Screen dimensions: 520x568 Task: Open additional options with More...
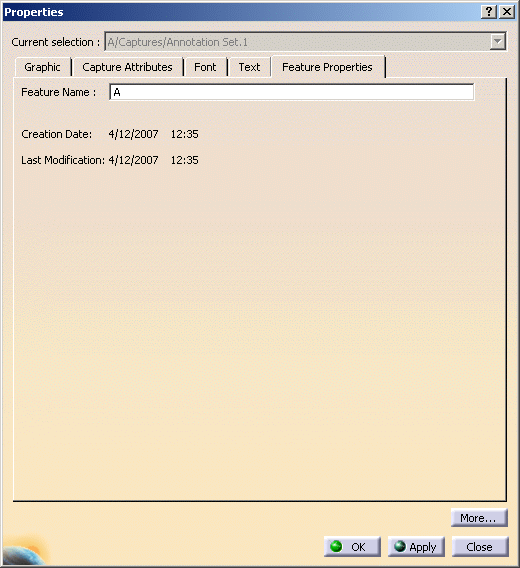[479, 518]
